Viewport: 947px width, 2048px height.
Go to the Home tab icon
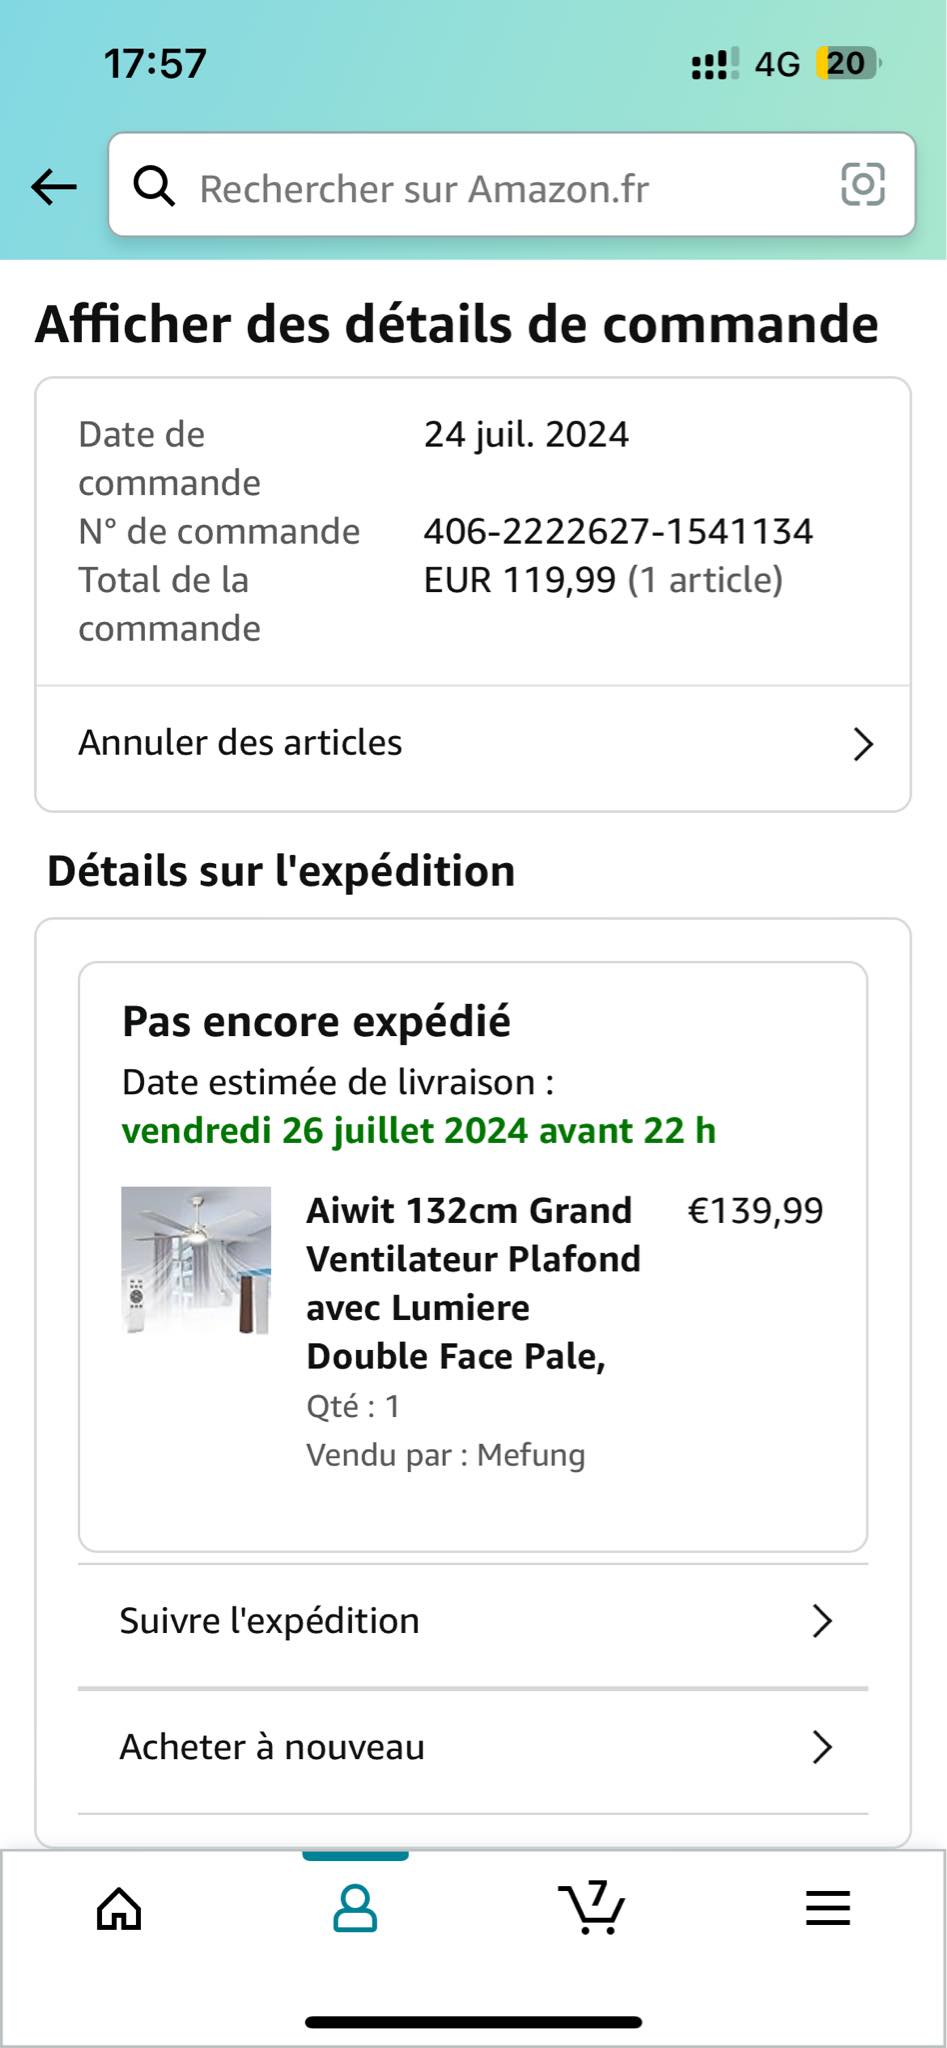click(119, 1908)
